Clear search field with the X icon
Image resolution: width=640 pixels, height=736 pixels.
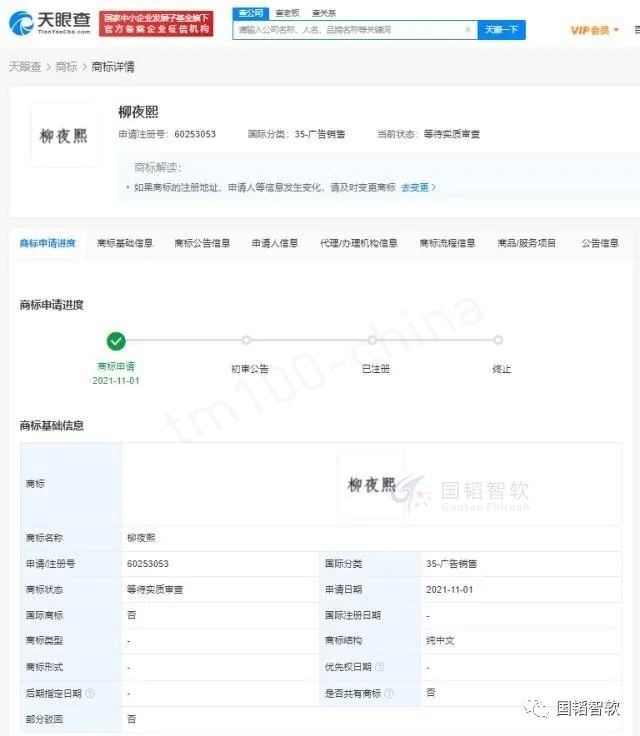pos(468,30)
